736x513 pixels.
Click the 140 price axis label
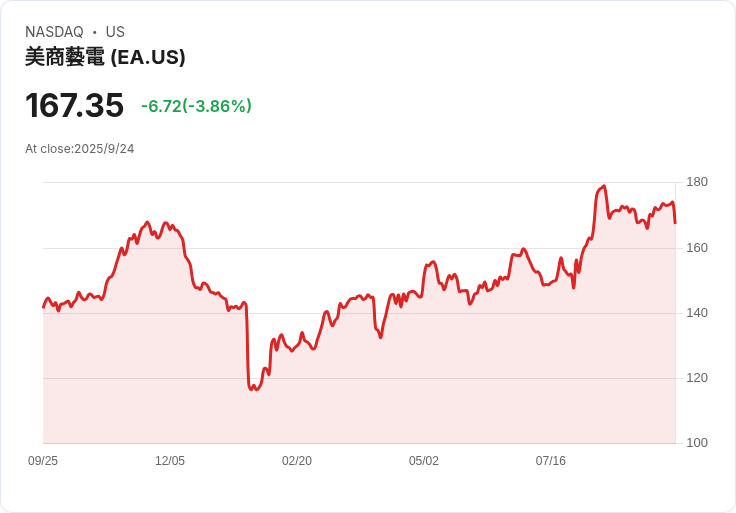697,313
